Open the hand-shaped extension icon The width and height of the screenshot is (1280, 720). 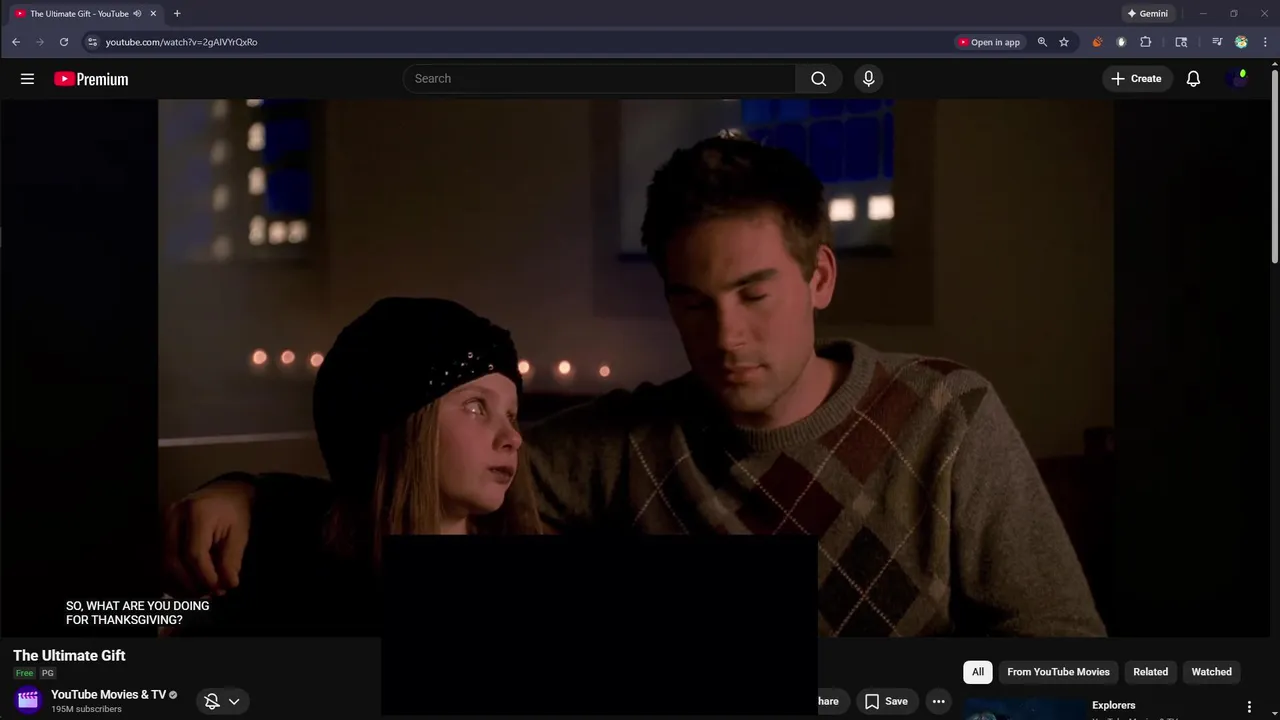(x=1121, y=42)
